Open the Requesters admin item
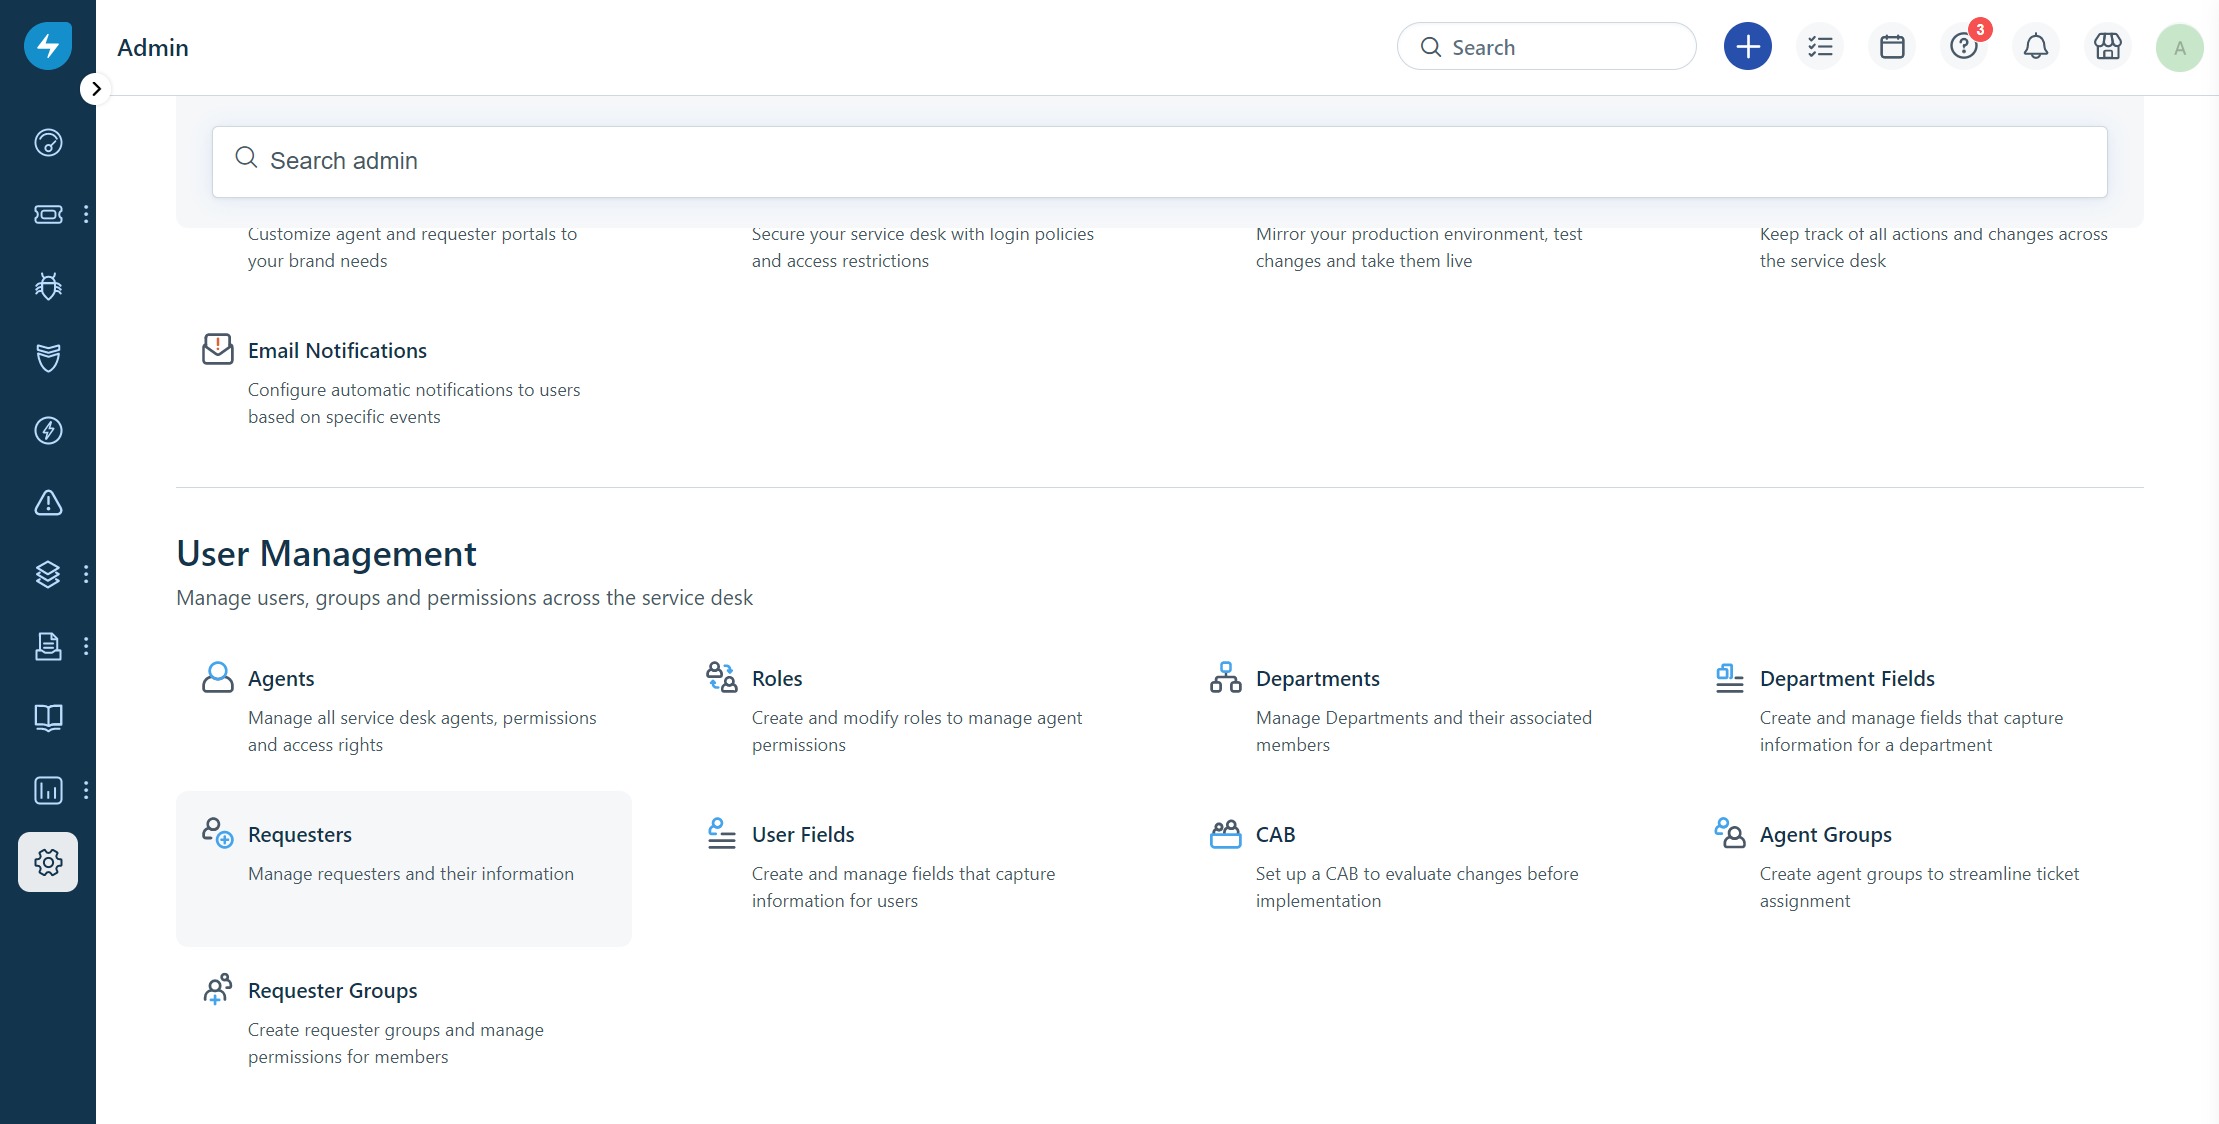Viewport: 2219px width, 1124px height. (x=300, y=835)
